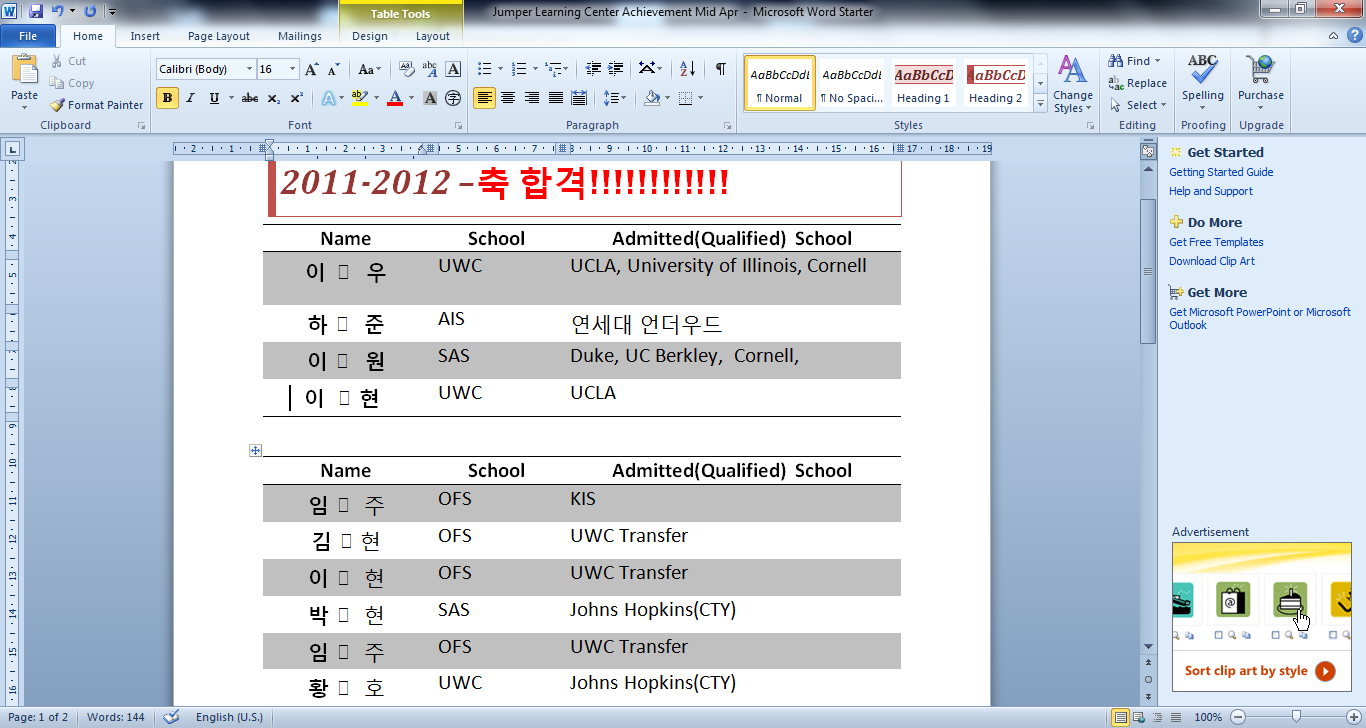The width and height of the screenshot is (1366, 728).
Task: Open Borders dropdown arrow
Action: 700,98
